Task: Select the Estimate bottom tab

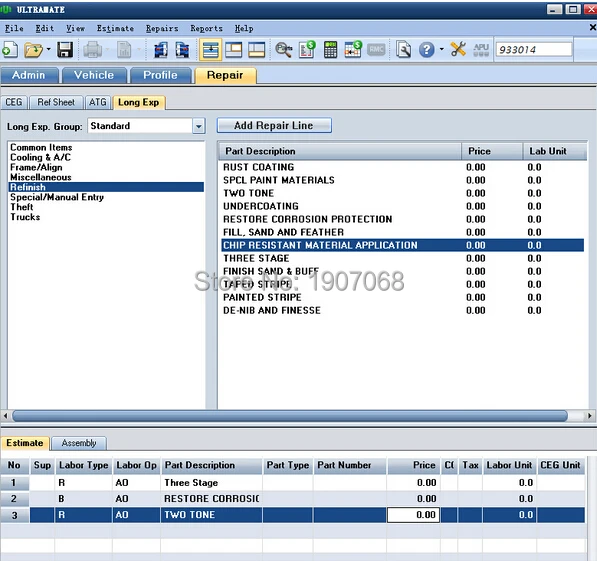Action: (x=25, y=443)
